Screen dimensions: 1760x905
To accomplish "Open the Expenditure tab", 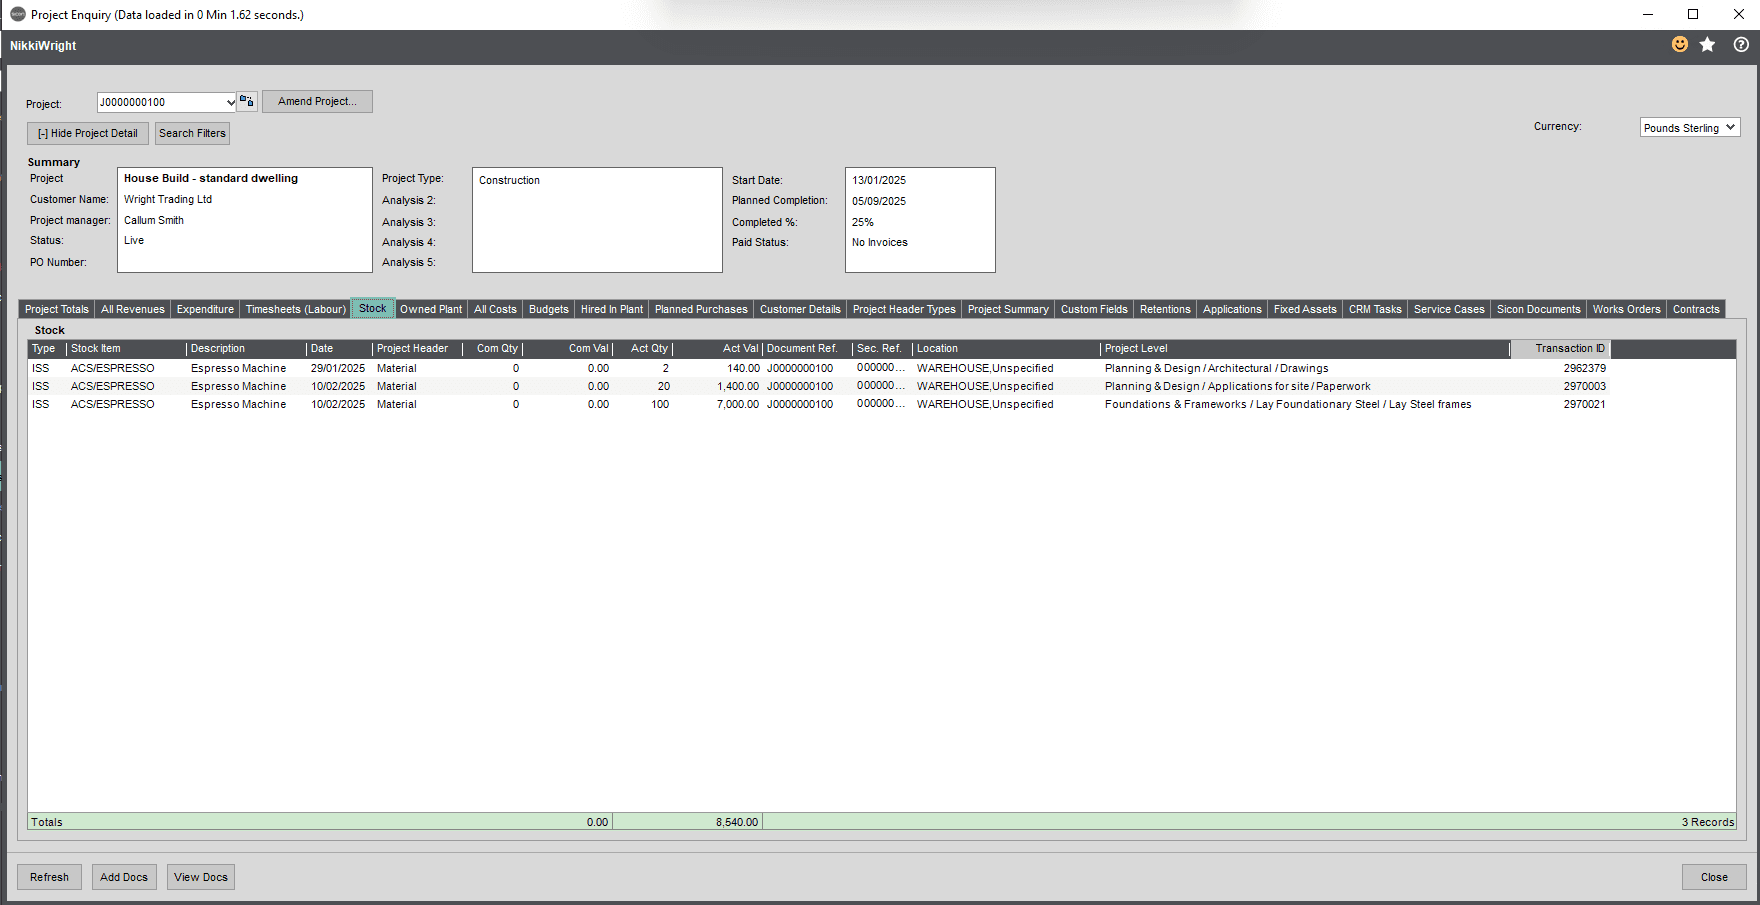I will click(205, 309).
